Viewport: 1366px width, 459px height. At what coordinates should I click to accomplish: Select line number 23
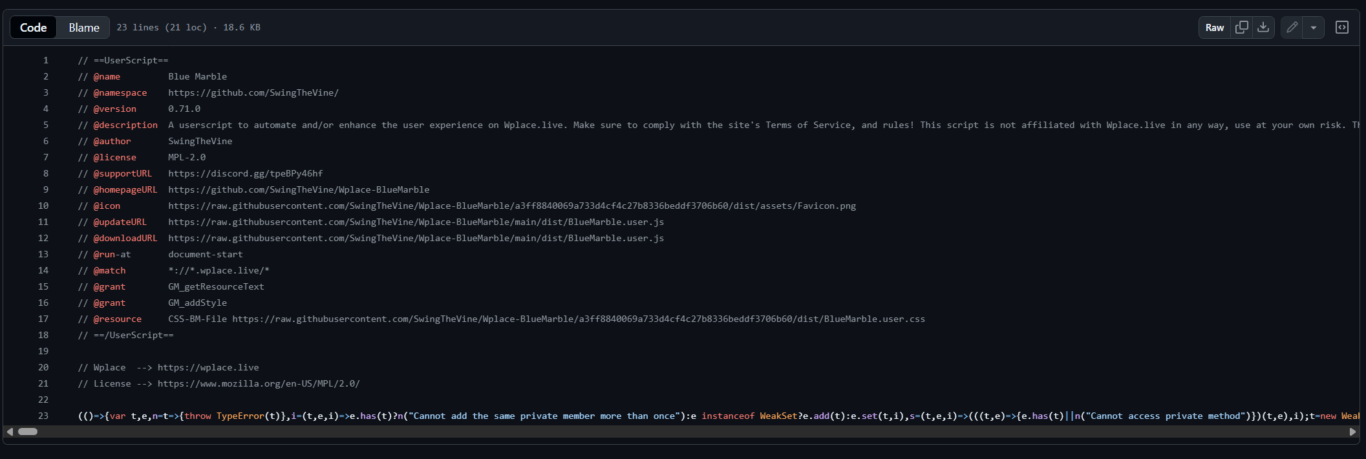(43, 415)
